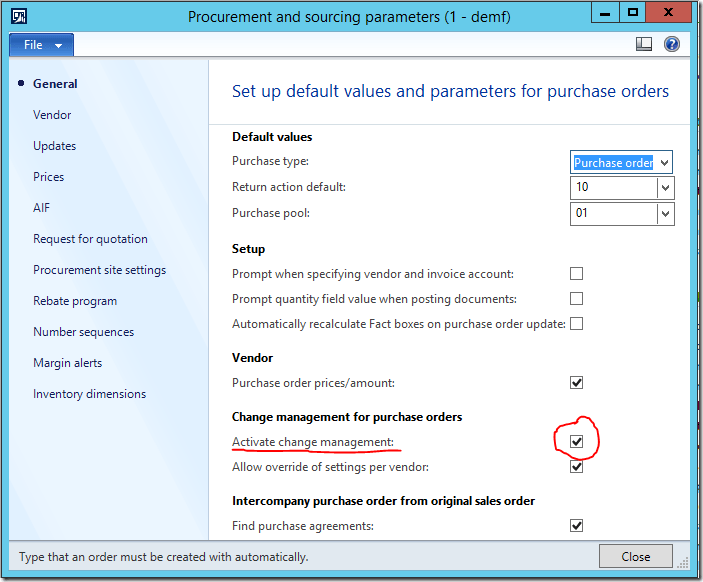Screen dimensions: 703x582
Task: Select the Inventory dimensions section
Action: tap(89, 394)
